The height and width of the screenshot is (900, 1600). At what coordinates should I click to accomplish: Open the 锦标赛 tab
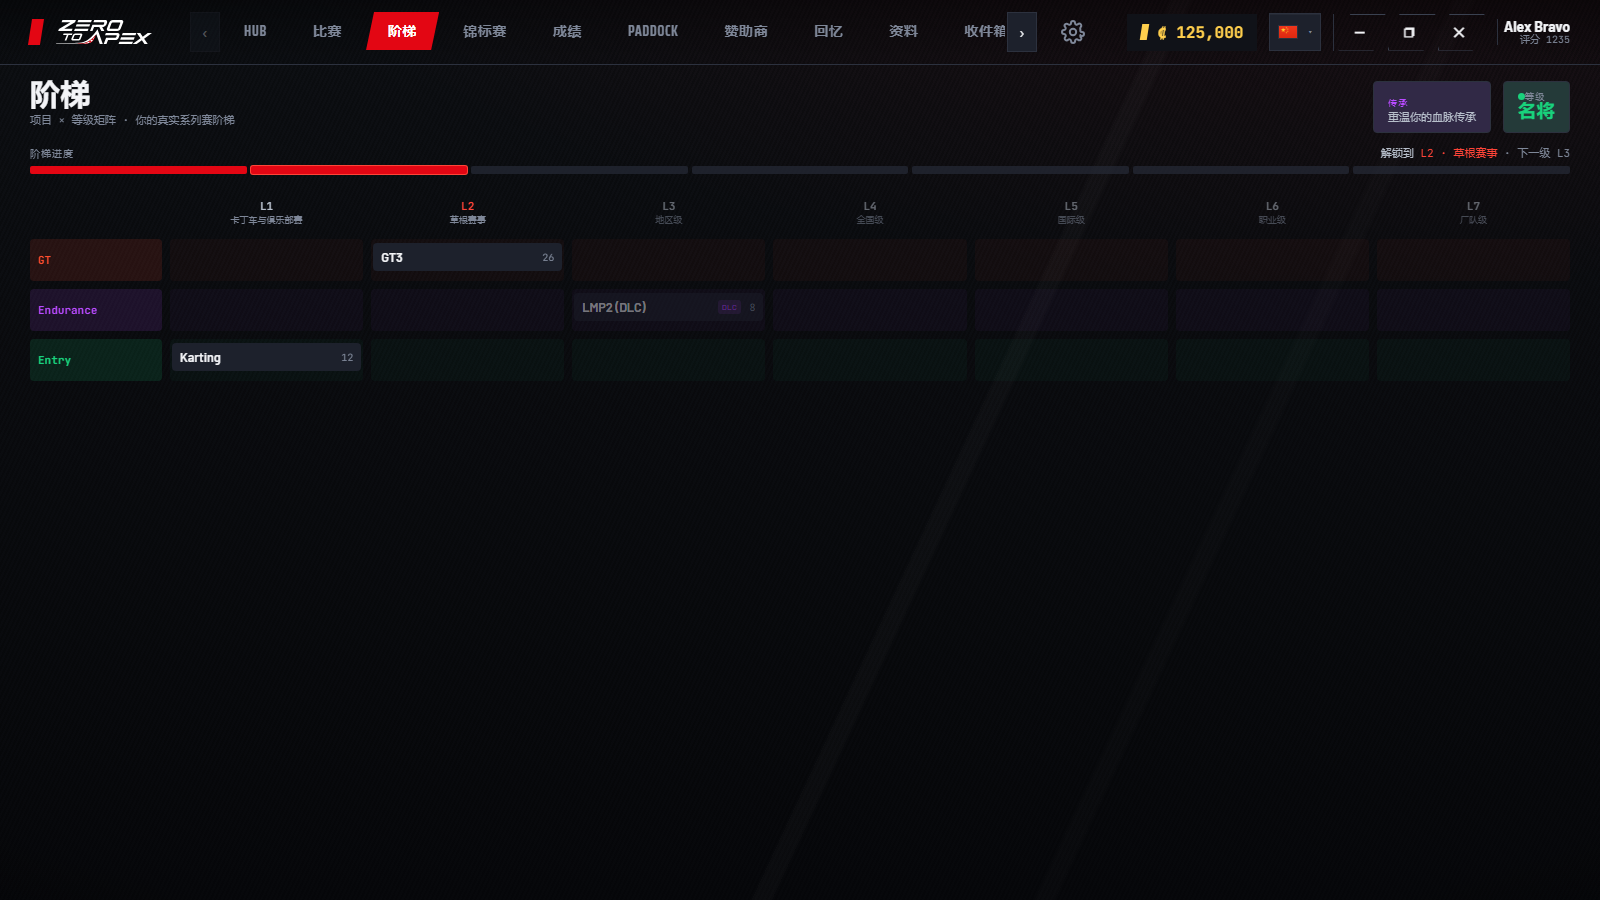click(484, 32)
